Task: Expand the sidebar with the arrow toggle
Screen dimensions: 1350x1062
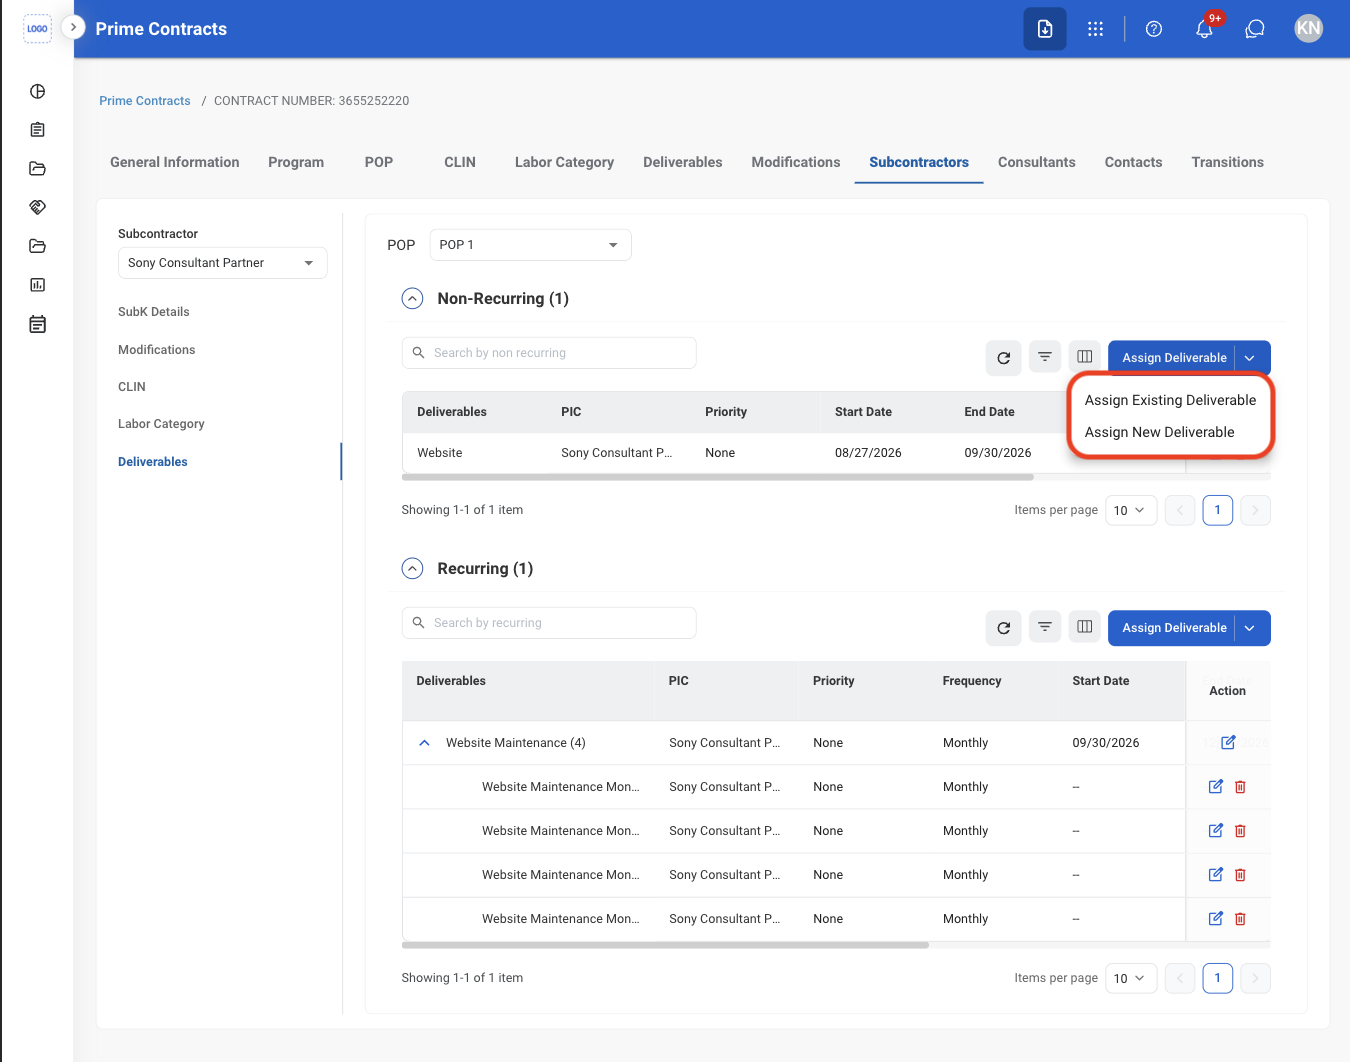Action: pyautogui.click(x=73, y=27)
